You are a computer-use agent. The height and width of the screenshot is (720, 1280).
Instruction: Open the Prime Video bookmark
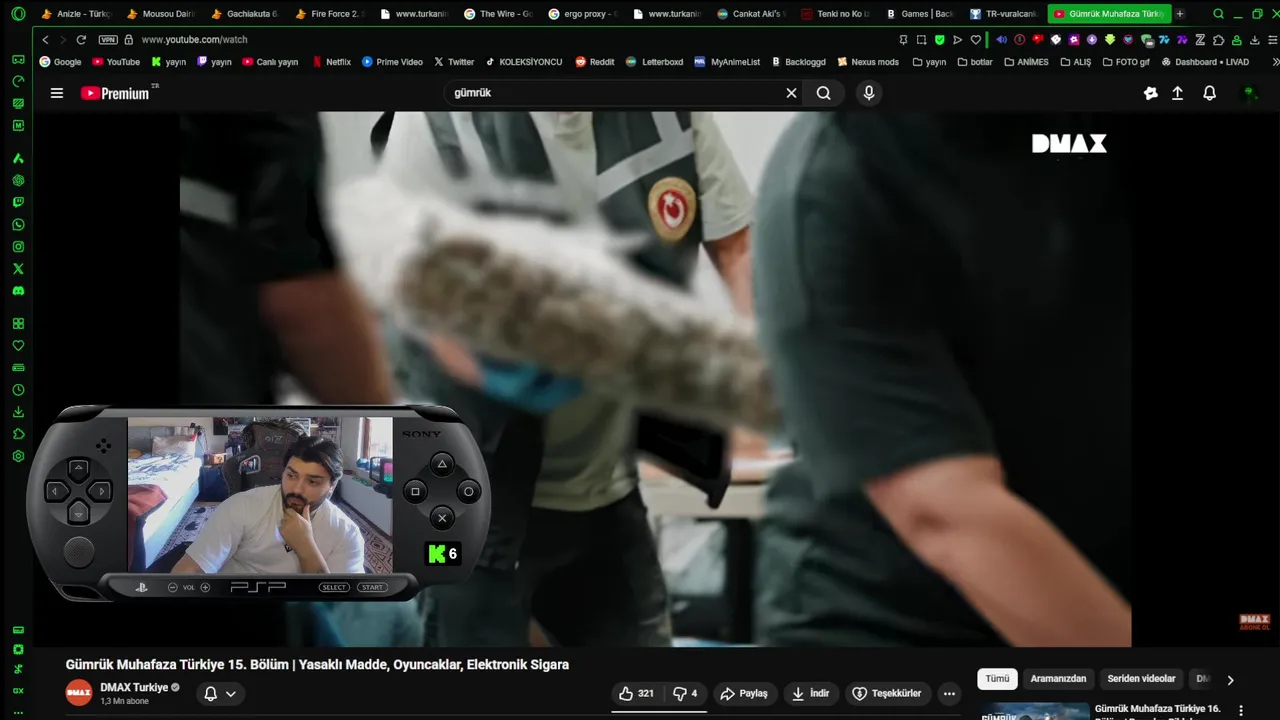pyautogui.click(x=392, y=61)
